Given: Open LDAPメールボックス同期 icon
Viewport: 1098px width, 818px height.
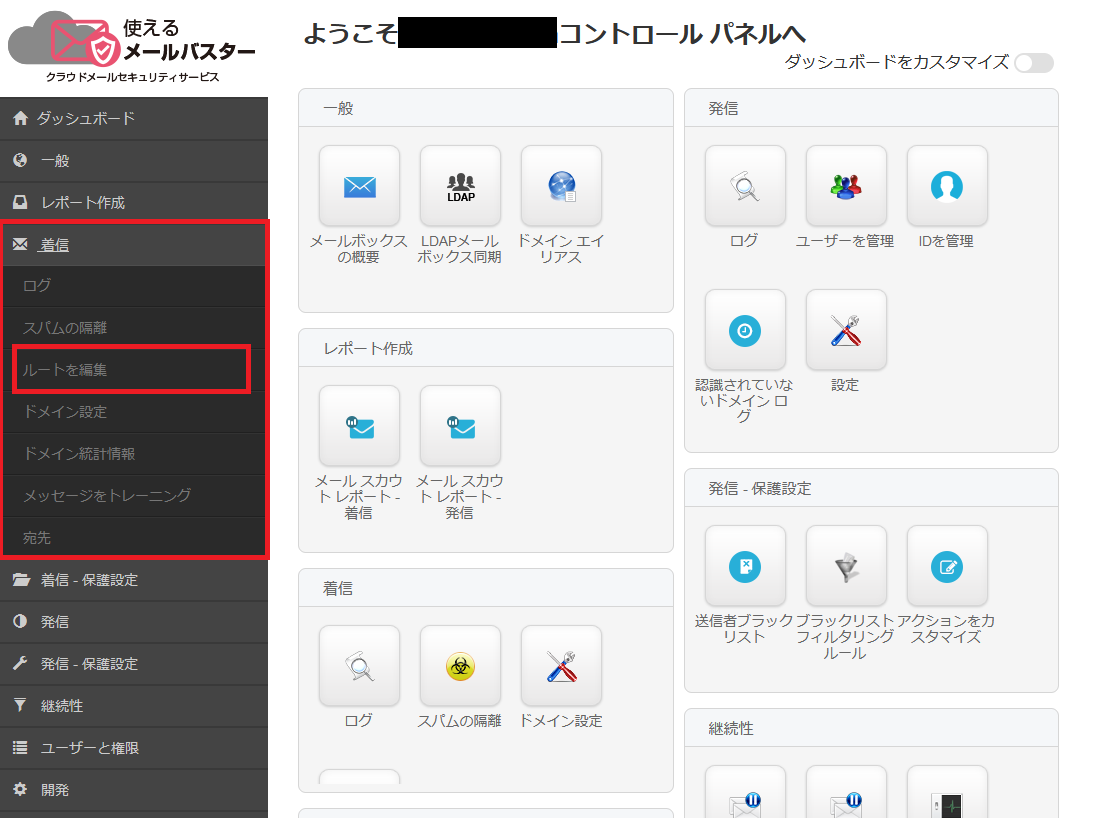Looking at the screenshot, I should pos(460,186).
